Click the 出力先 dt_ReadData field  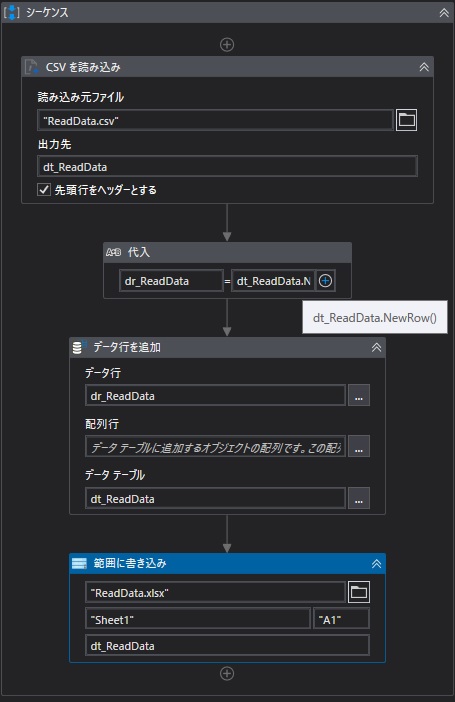228,167
